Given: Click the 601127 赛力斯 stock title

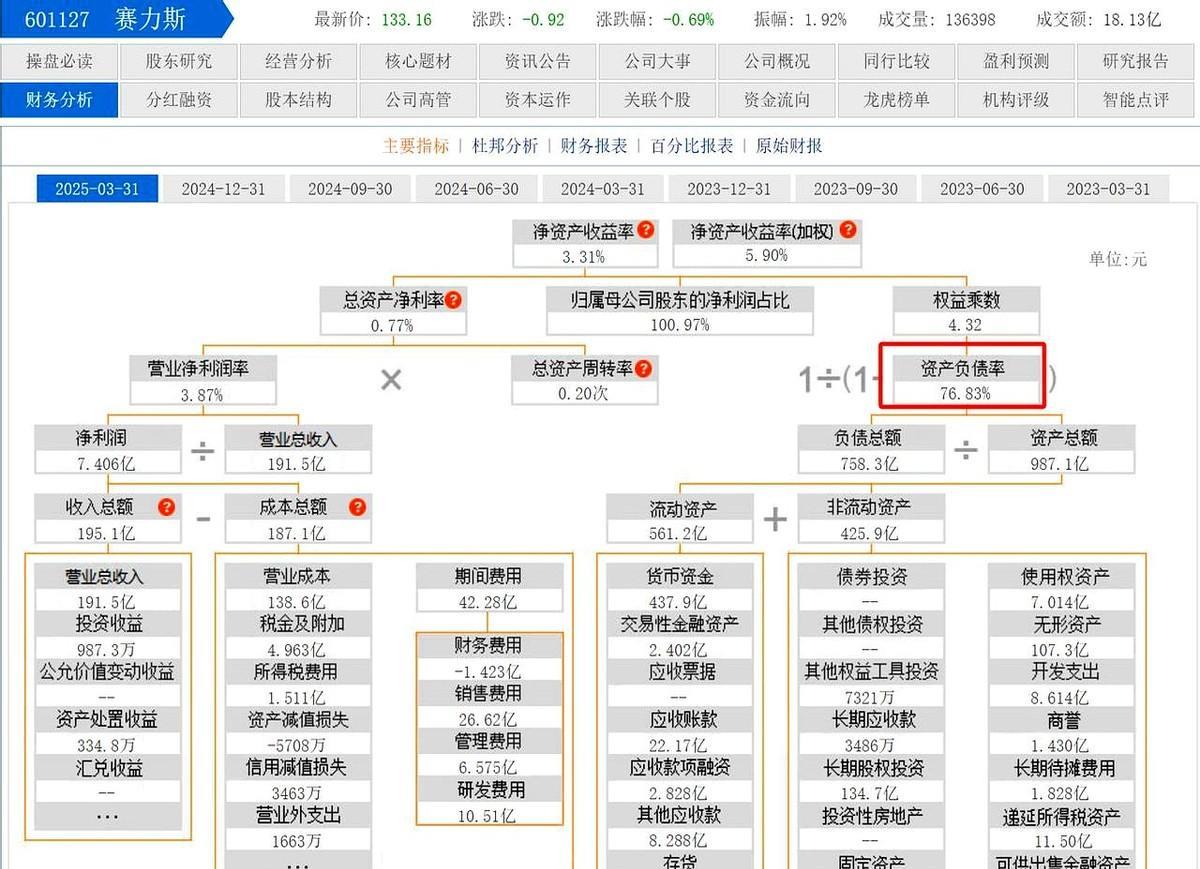Looking at the screenshot, I should (107, 19).
